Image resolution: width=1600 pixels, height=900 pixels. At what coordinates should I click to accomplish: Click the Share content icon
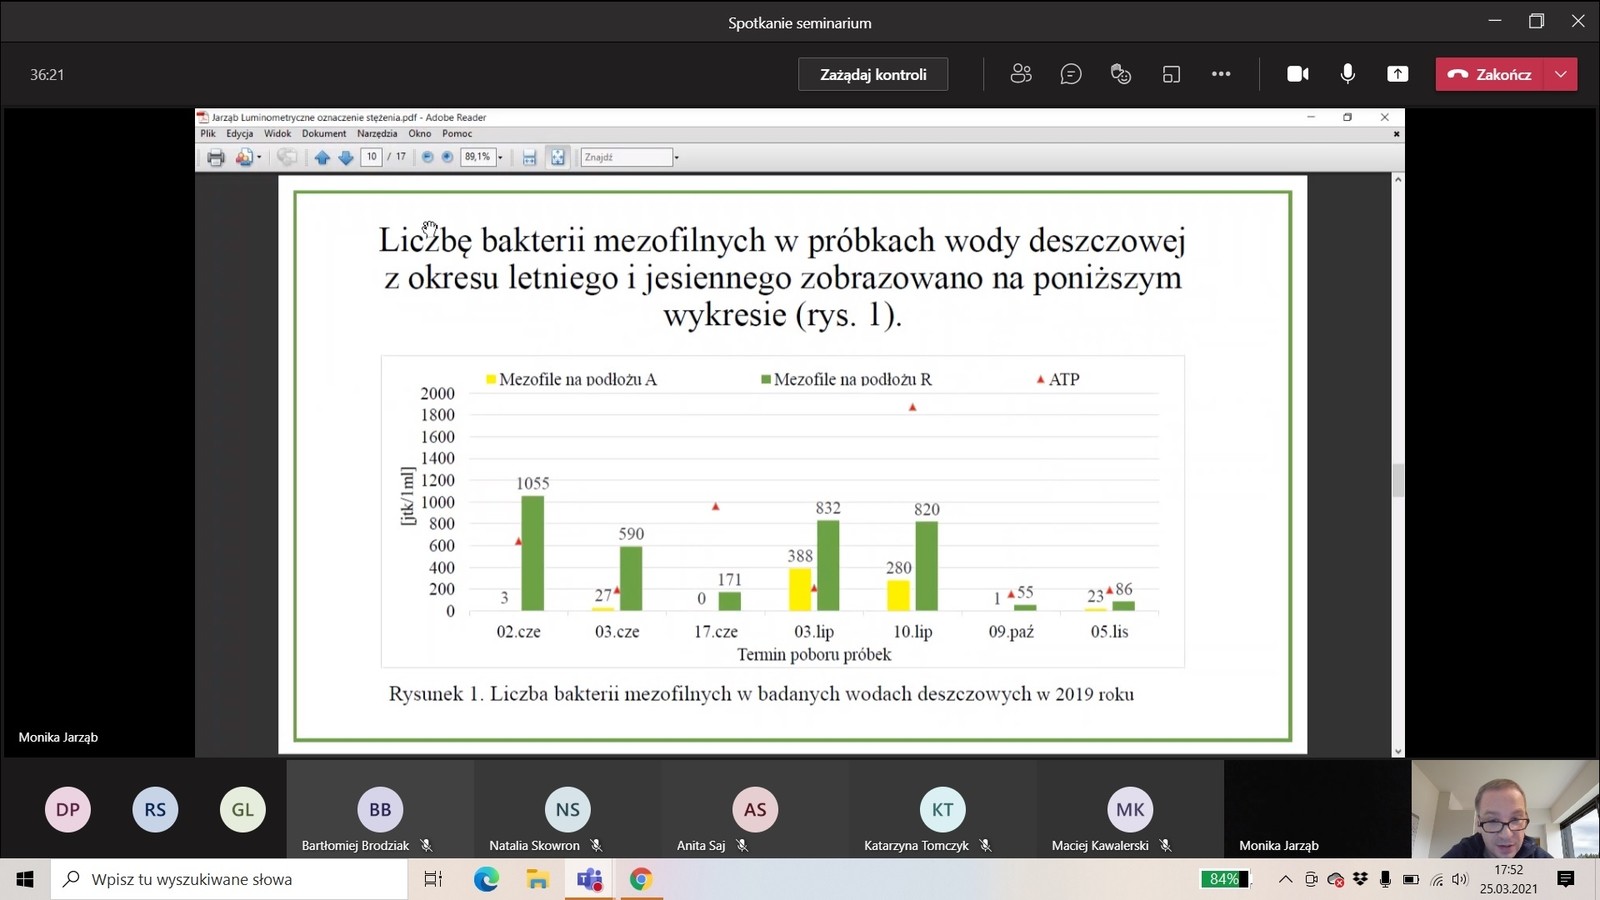tap(1397, 74)
